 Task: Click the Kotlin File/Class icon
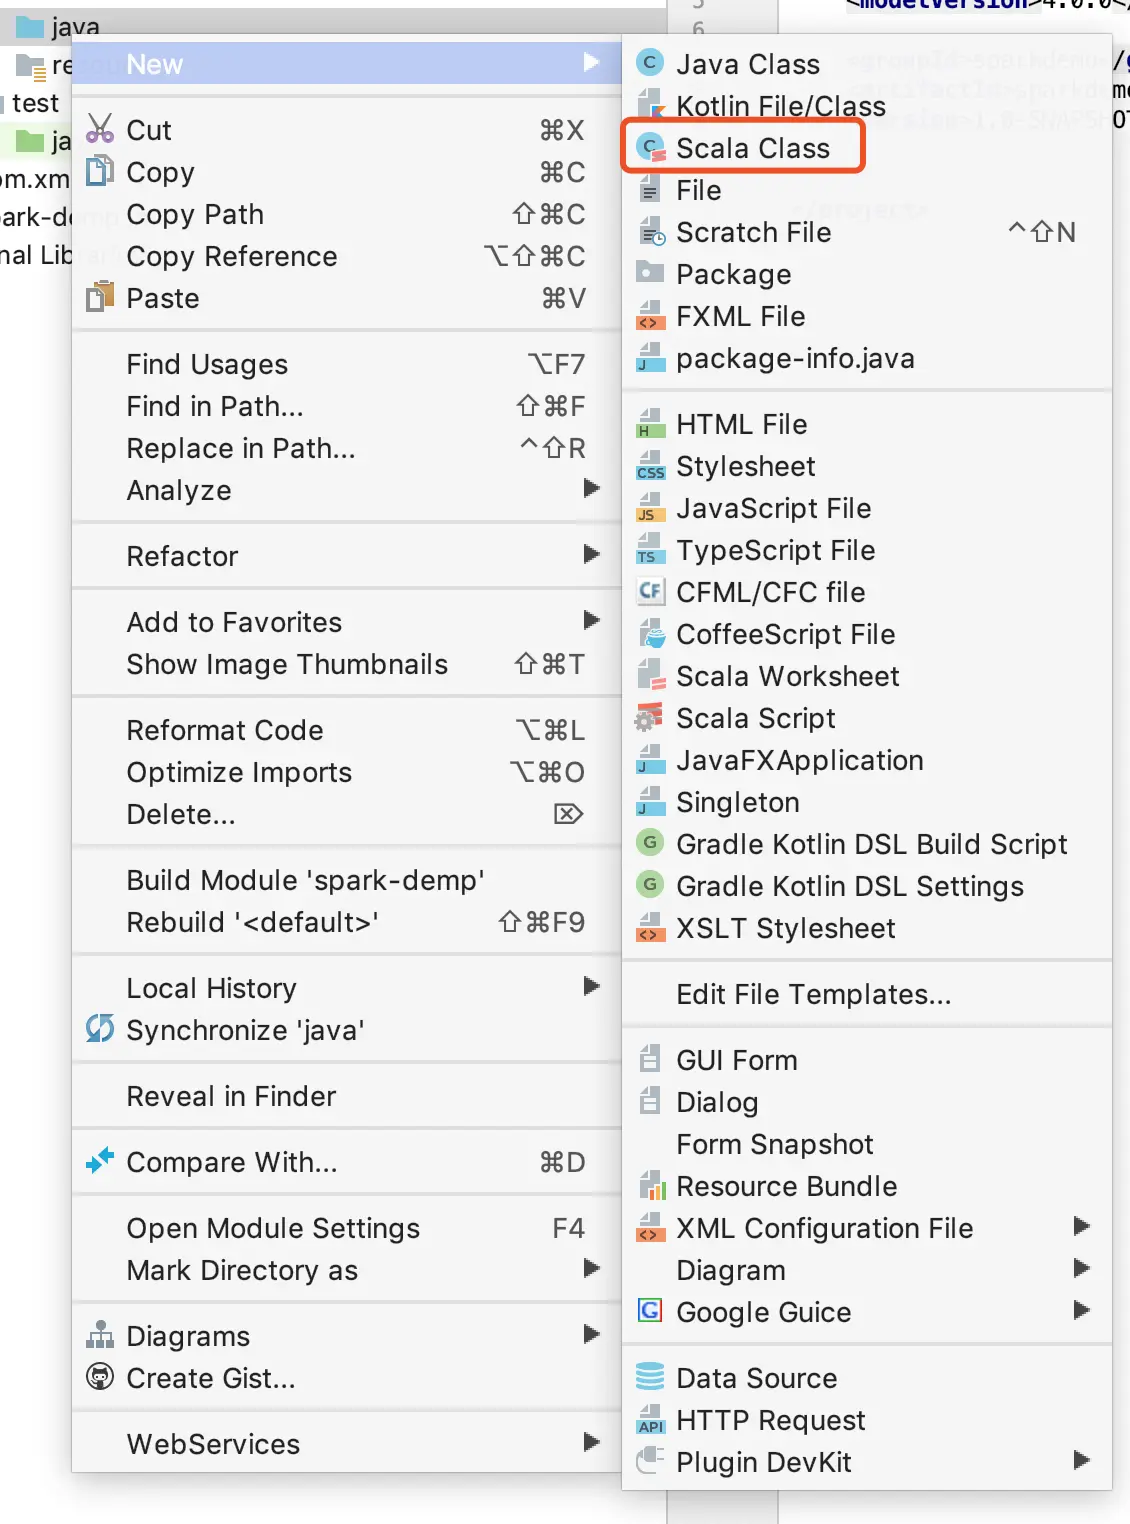point(651,106)
